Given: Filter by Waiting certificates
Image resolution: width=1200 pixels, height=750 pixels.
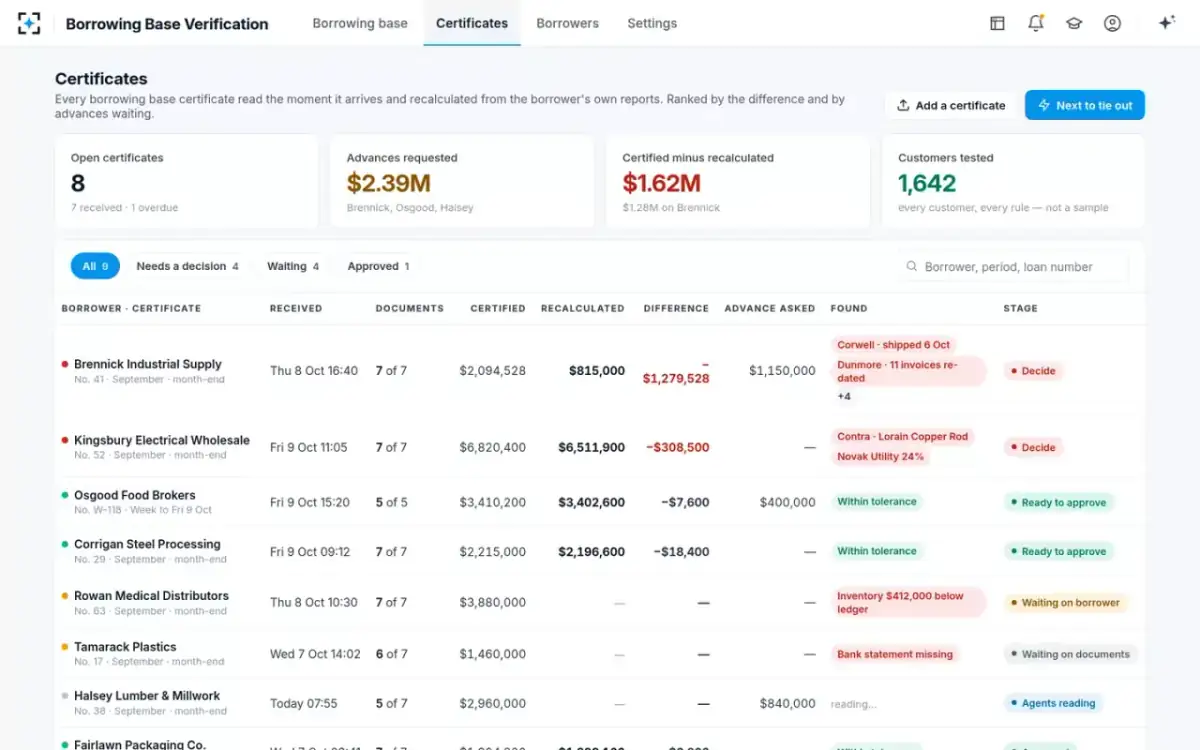Looking at the screenshot, I should coord(293,266).
